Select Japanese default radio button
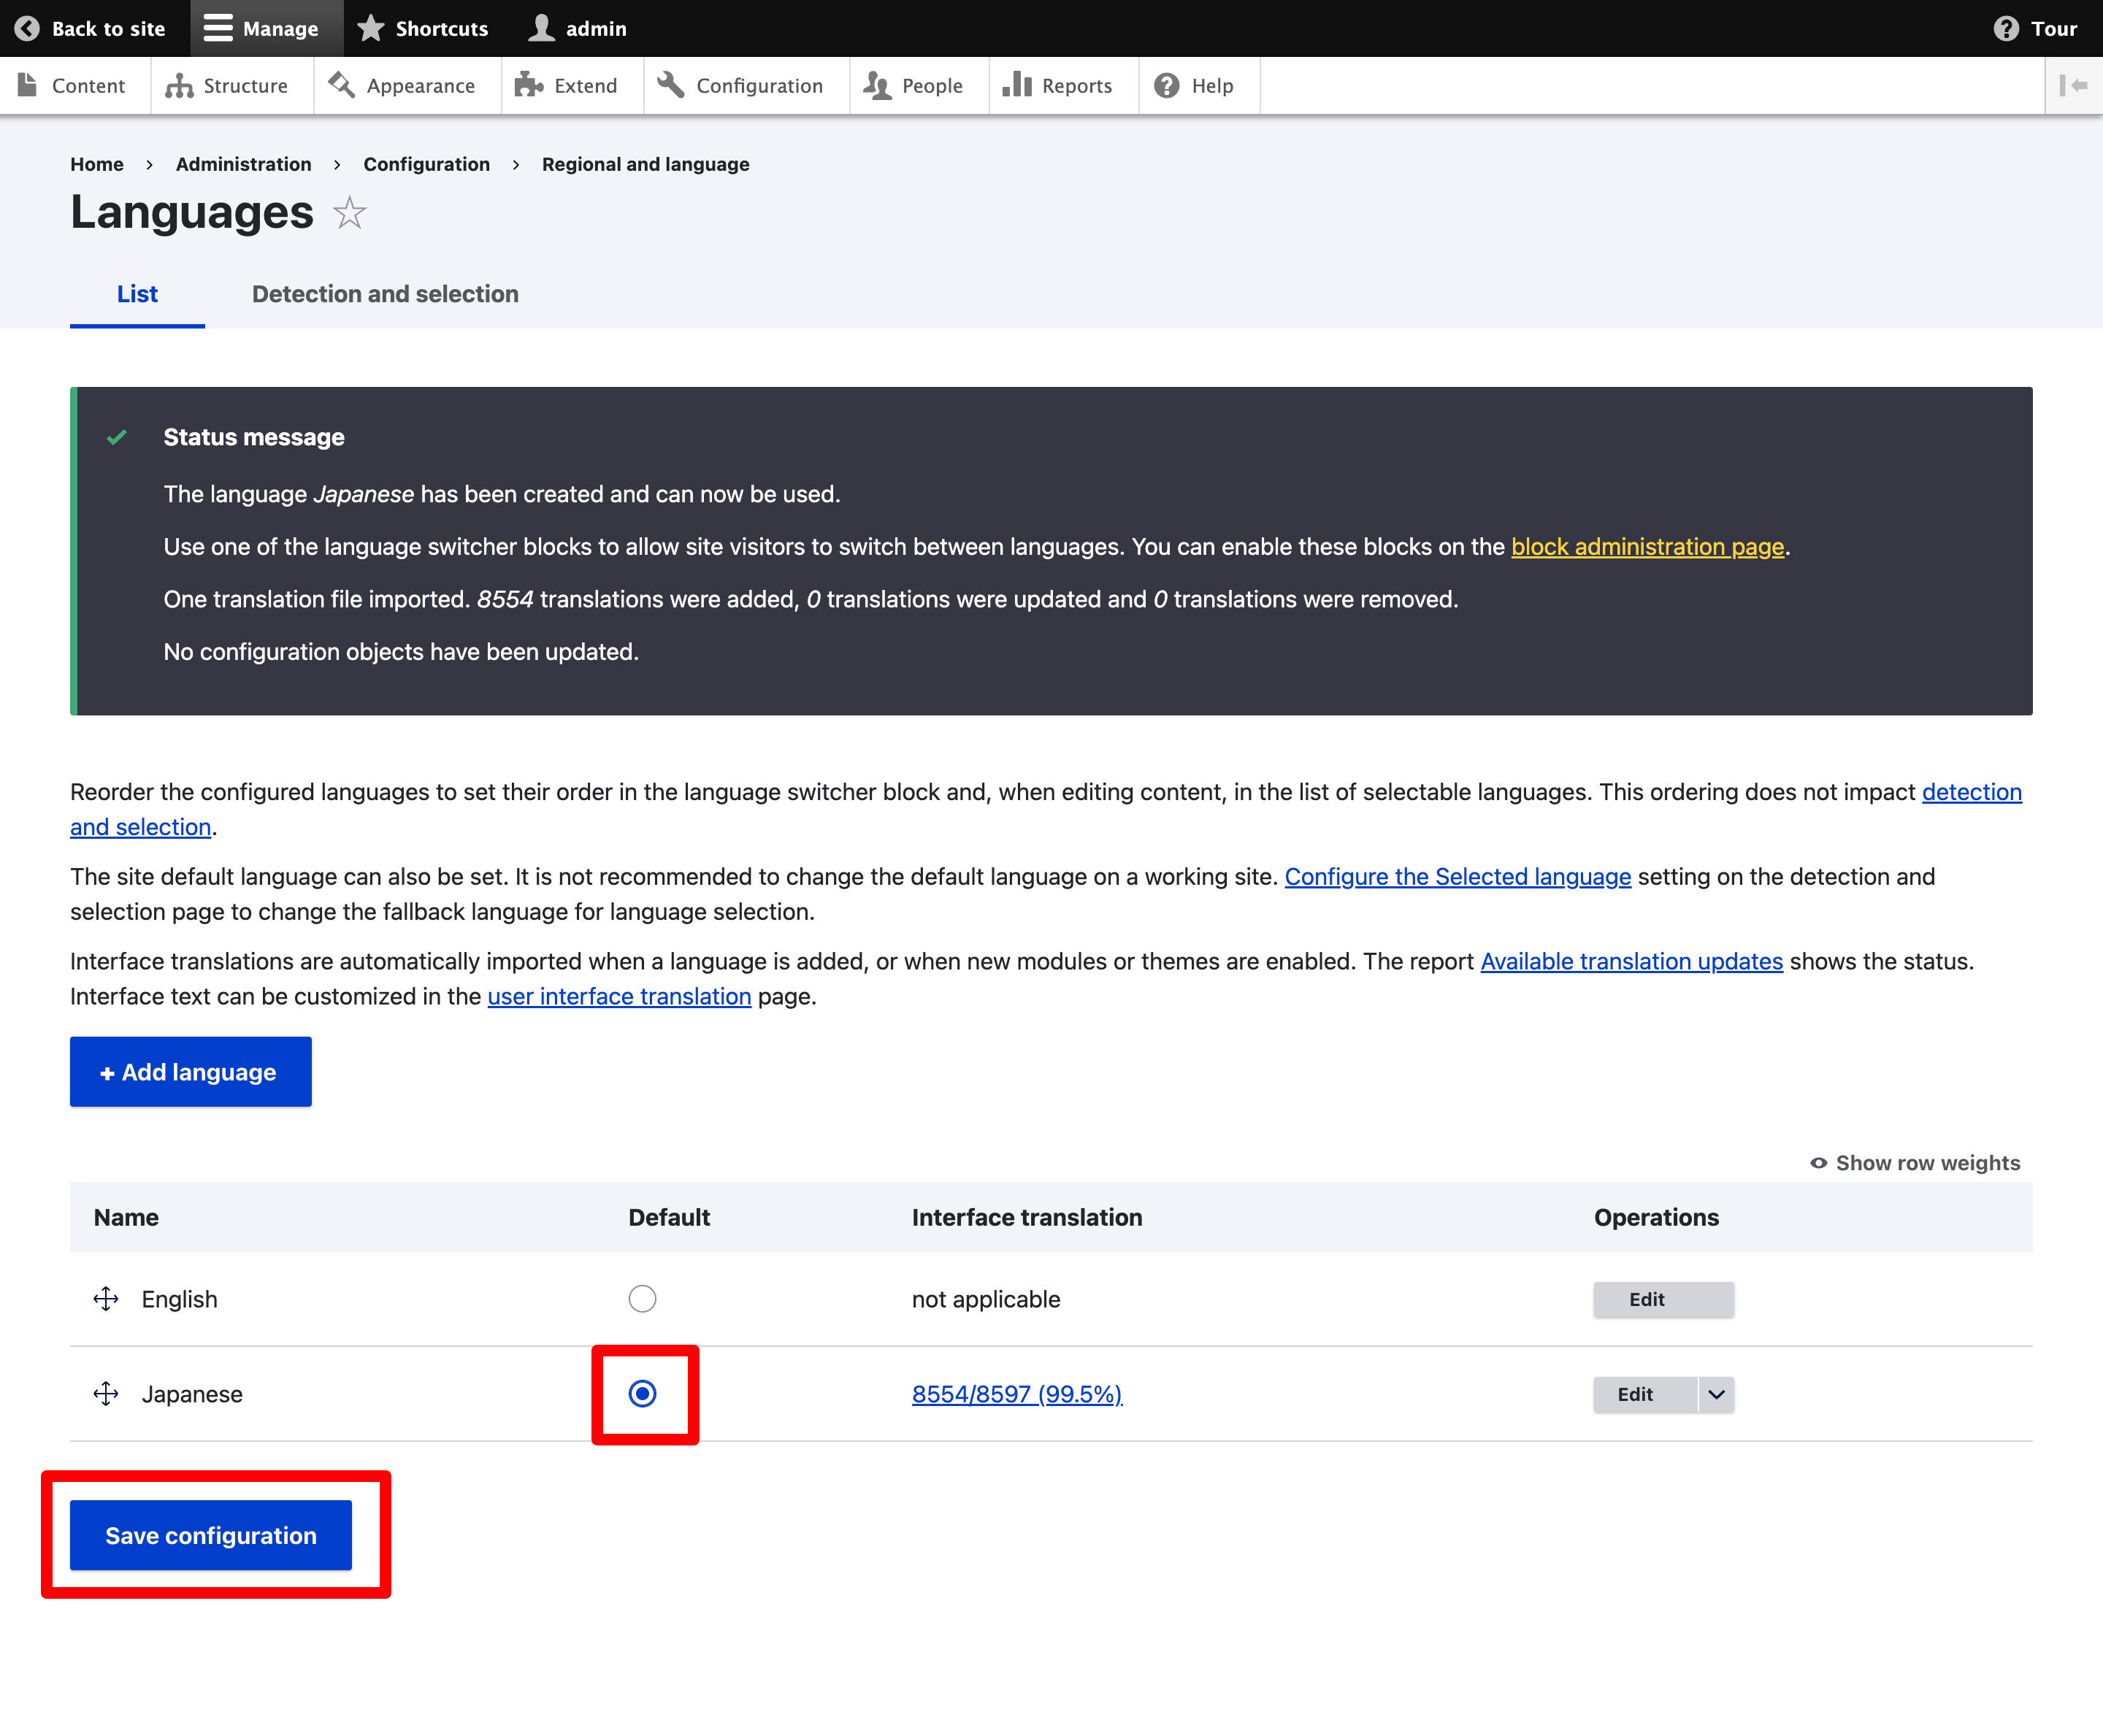The height and width of the screenshot is (1736, 2103). pos(642,1394)
